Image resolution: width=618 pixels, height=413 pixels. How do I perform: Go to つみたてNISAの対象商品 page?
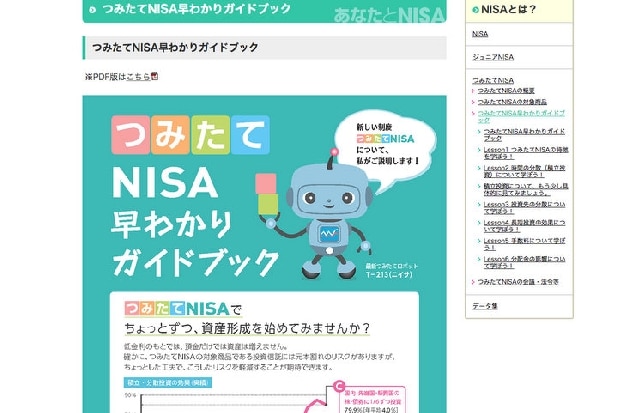512,102
